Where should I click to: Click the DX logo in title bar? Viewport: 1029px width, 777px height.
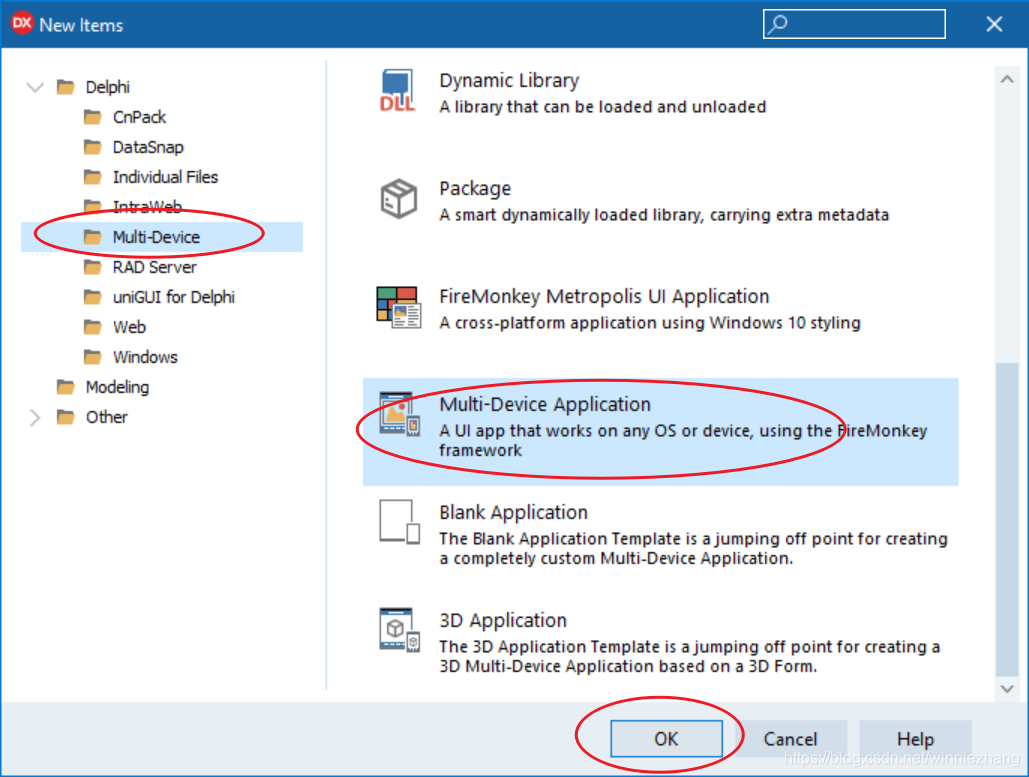click(22, 23)
